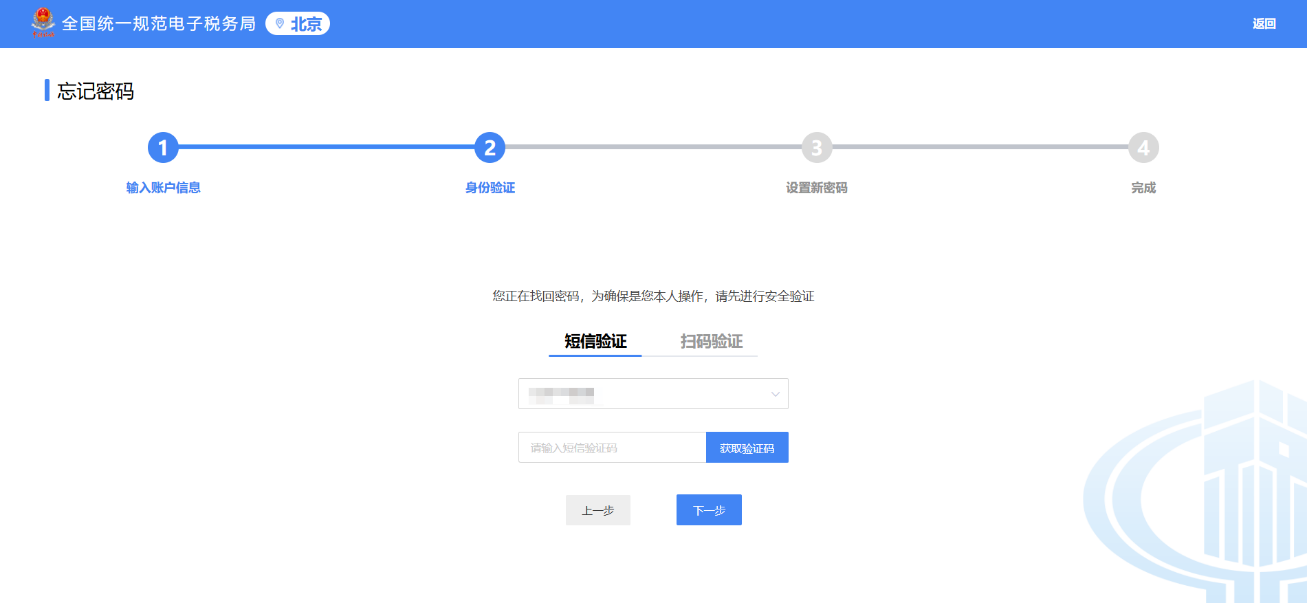Switch to the 短信验证 tab
1307x603 pixels.
point(596,342)
